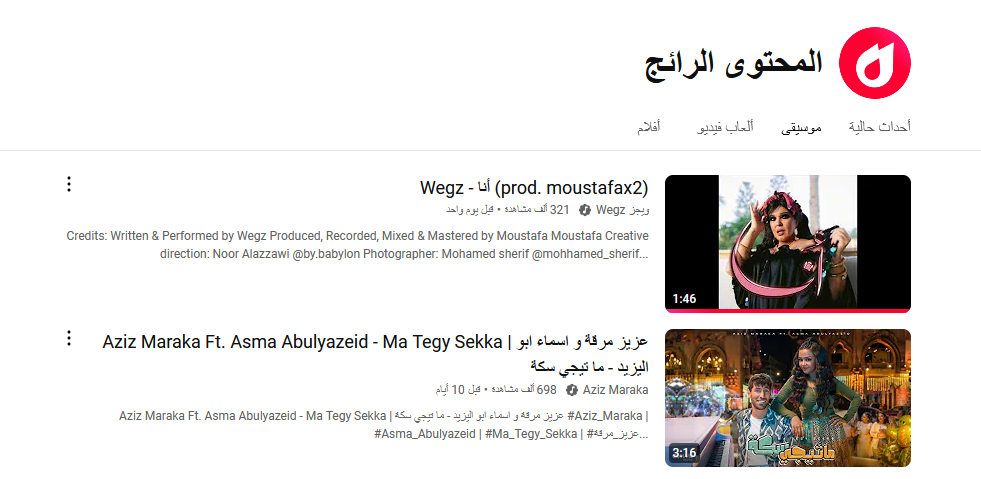
Task: Open three-dot menu for Ma Tegy Sekka video
Action: coord(69,338)
